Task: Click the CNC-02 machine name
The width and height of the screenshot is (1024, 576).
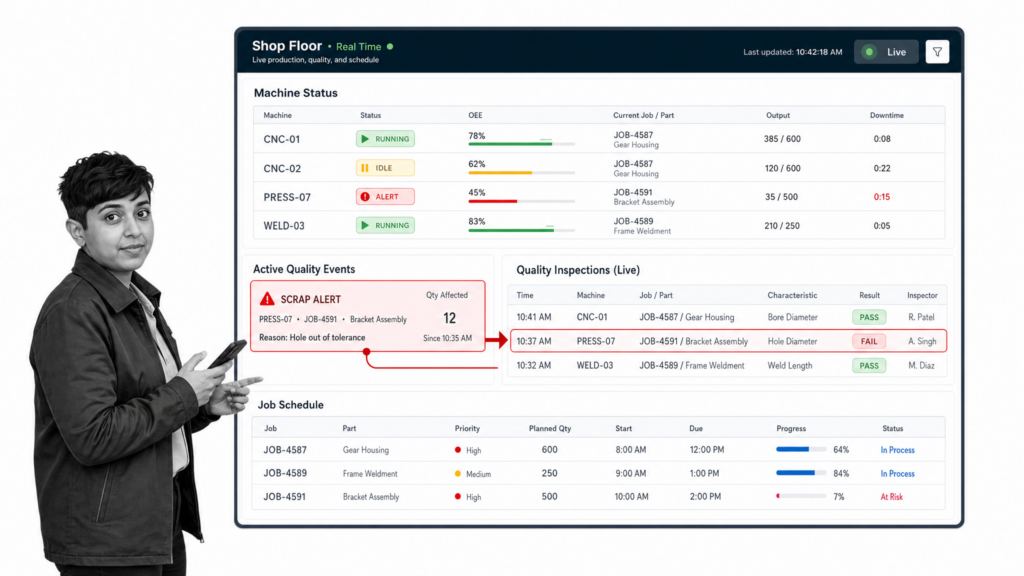Action: (282, 168)
